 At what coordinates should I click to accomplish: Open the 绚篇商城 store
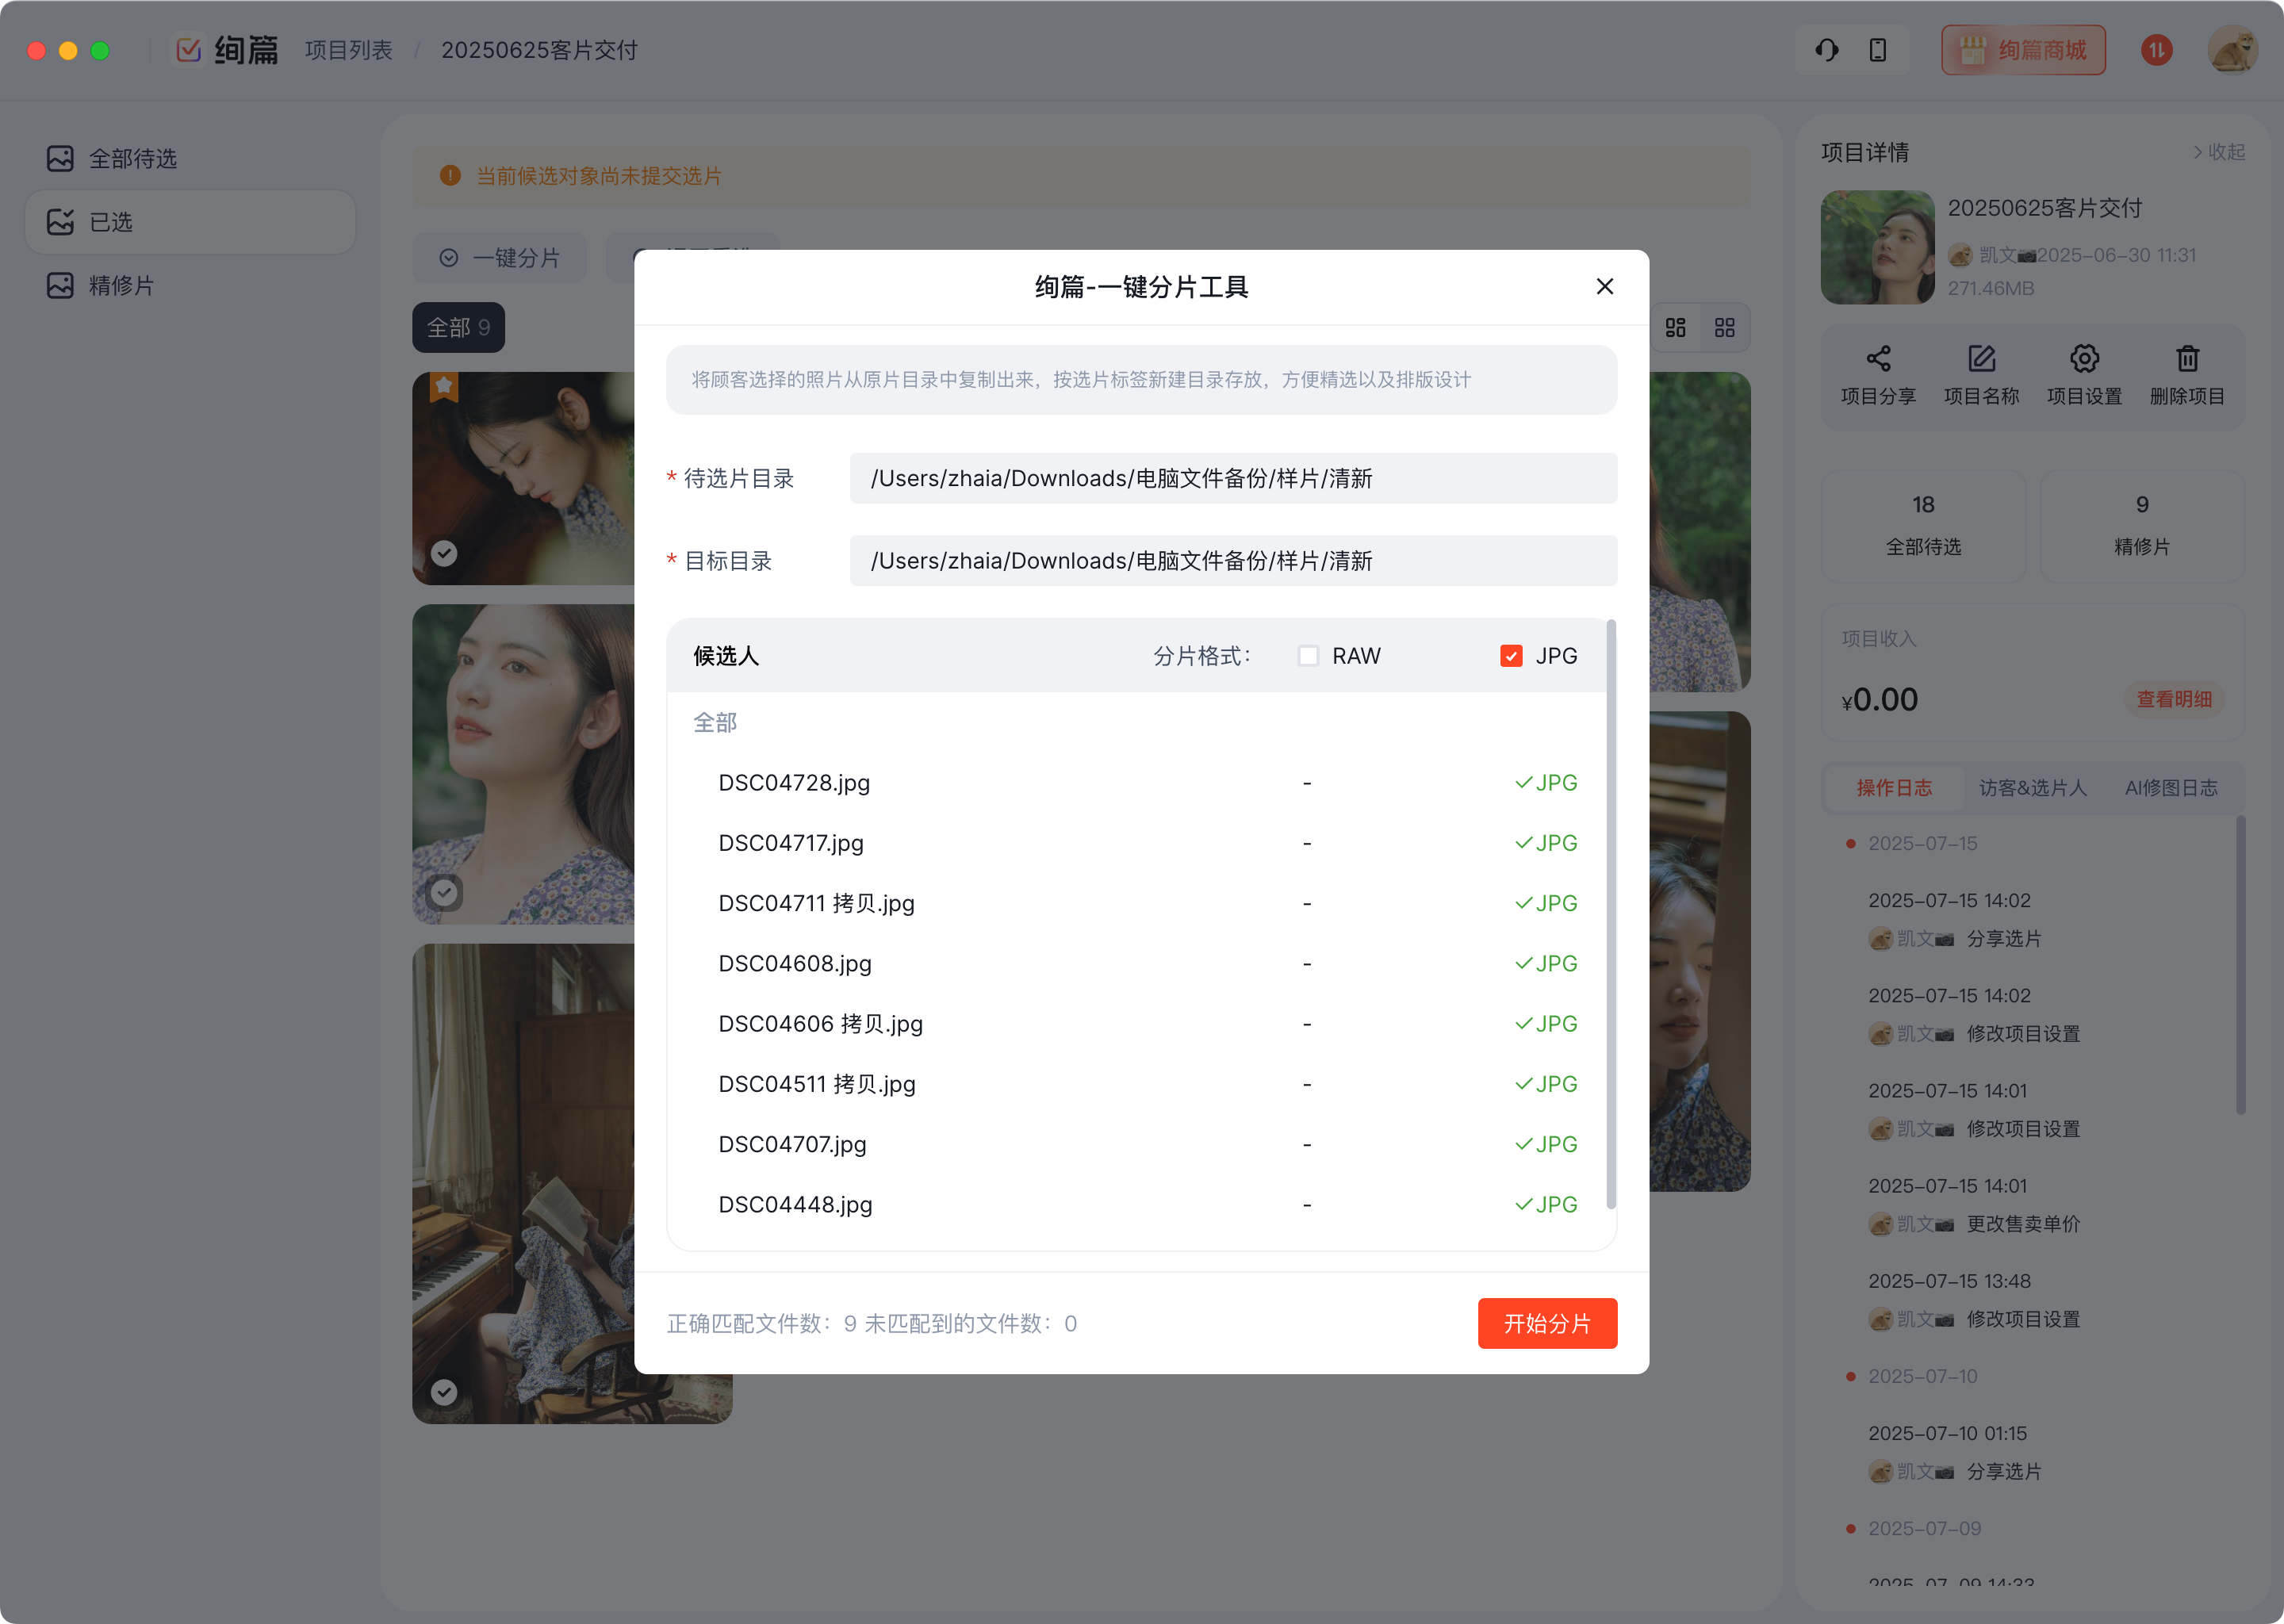(2023, 50)
